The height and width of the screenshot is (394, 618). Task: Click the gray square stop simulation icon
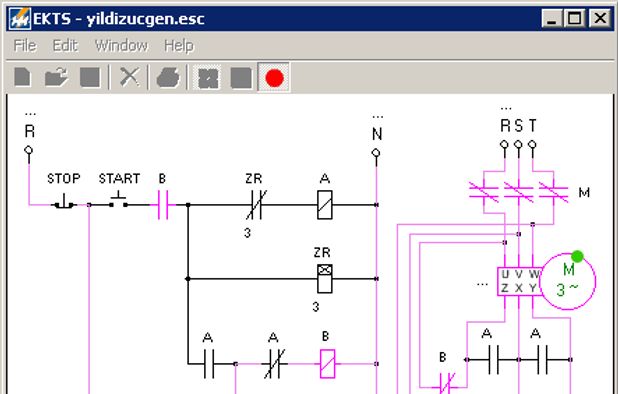(241, 78)
